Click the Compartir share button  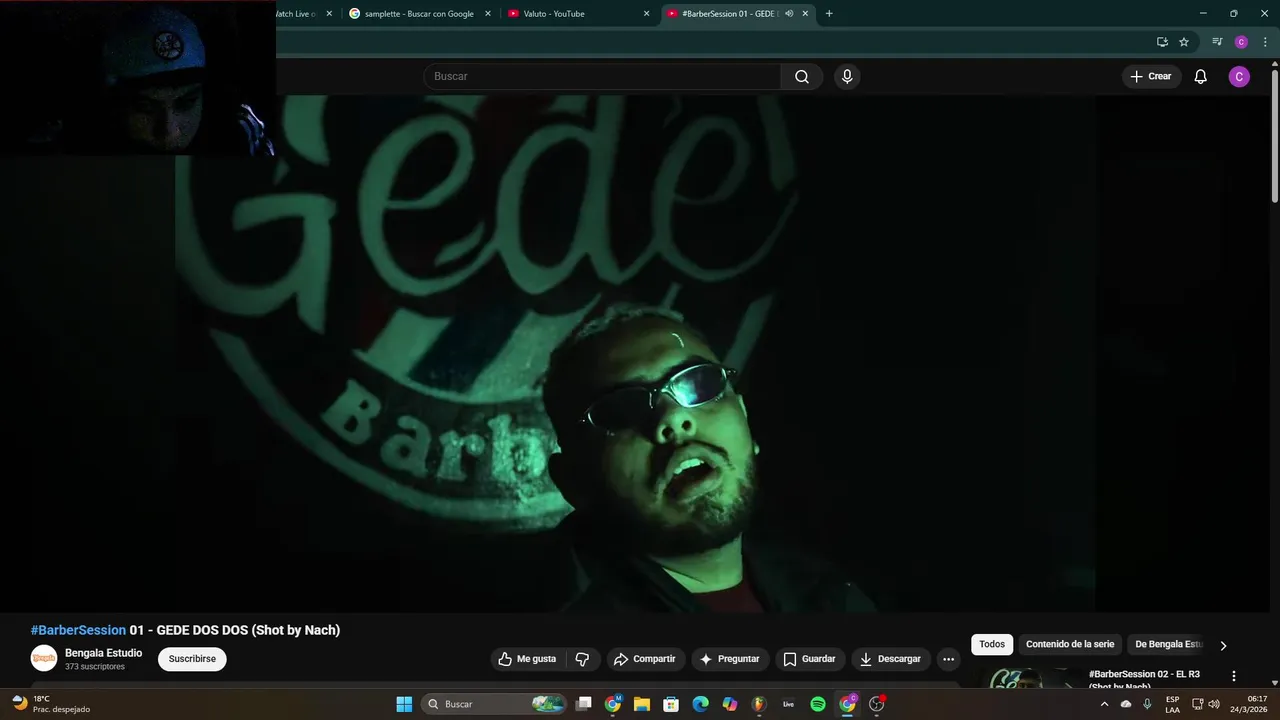point(645,659)
